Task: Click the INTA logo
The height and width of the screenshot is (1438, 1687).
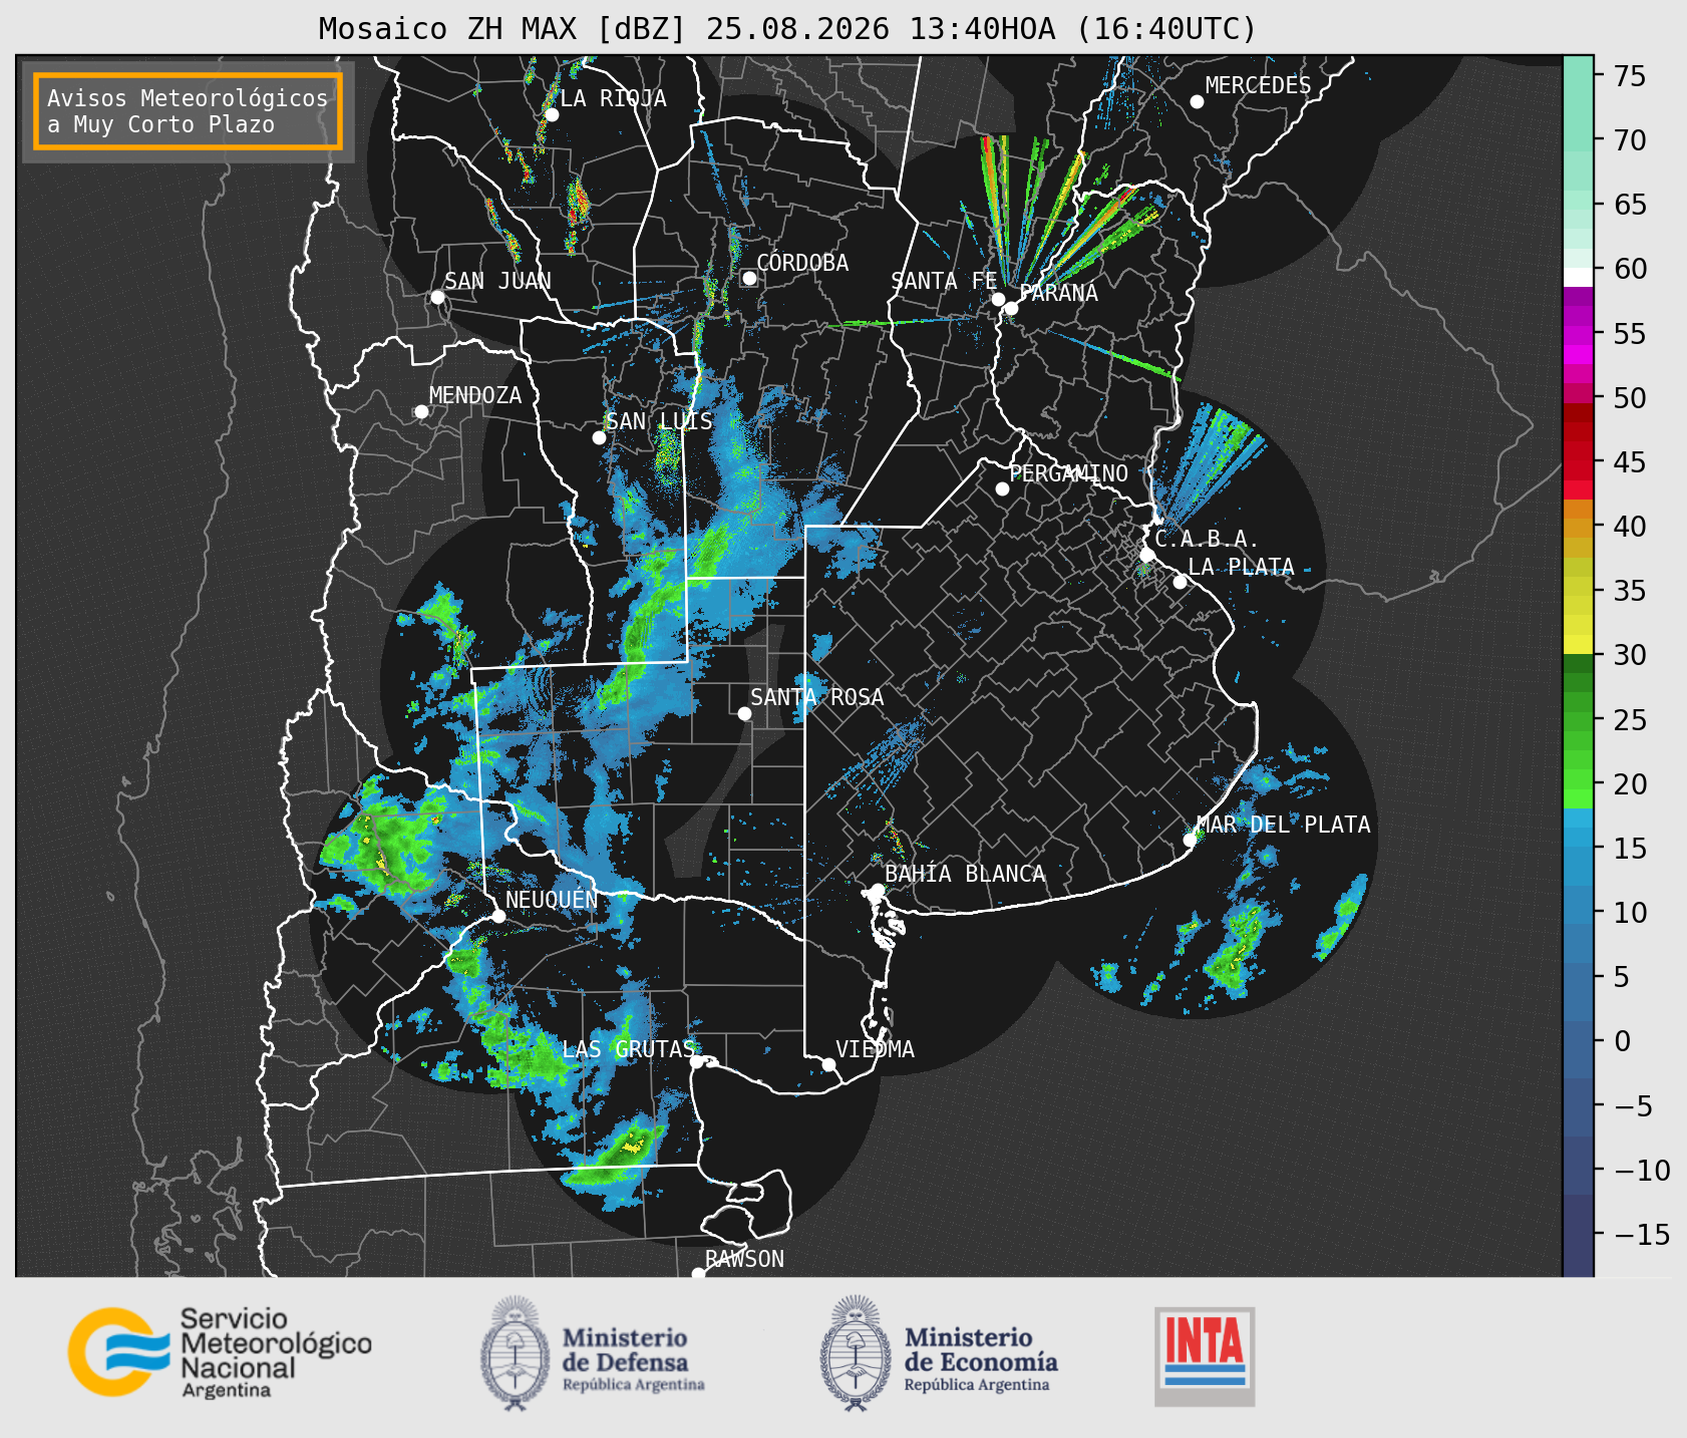Action: (x=1205, y=1356)
